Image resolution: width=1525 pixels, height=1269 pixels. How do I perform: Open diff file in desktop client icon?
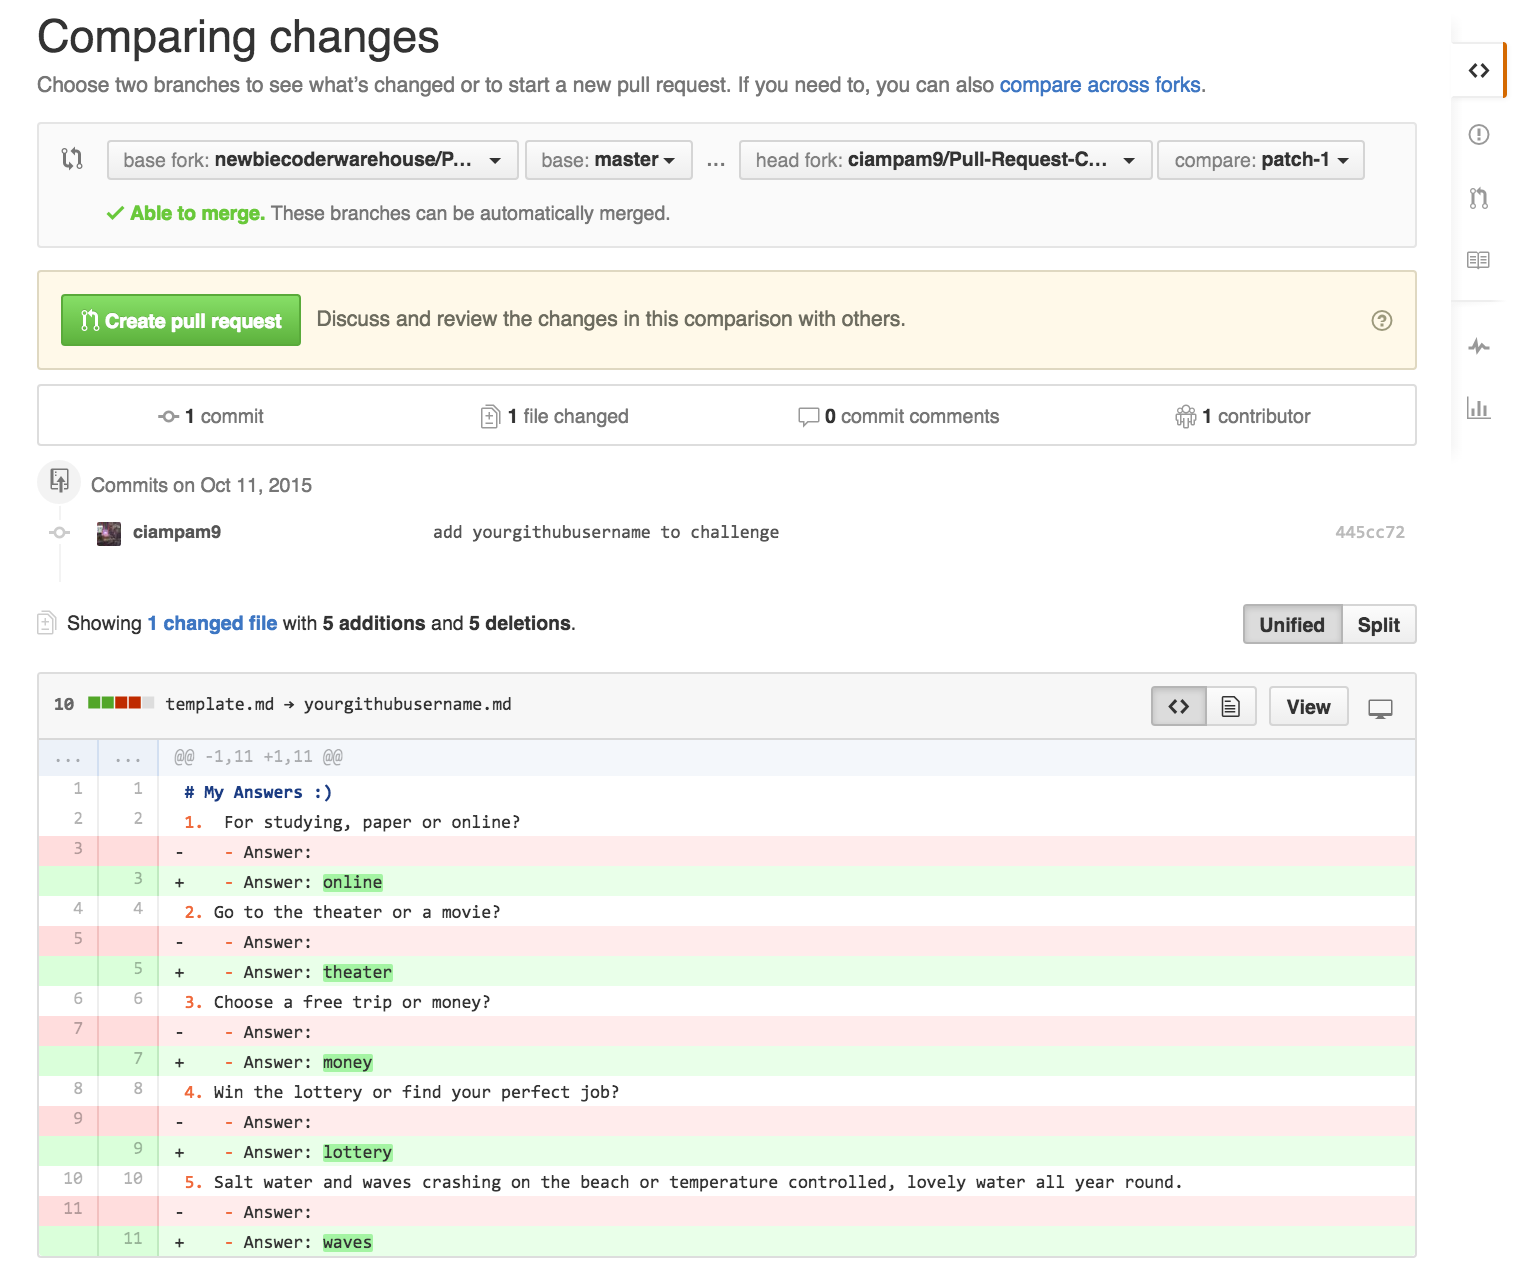[x=1380, y=708]
